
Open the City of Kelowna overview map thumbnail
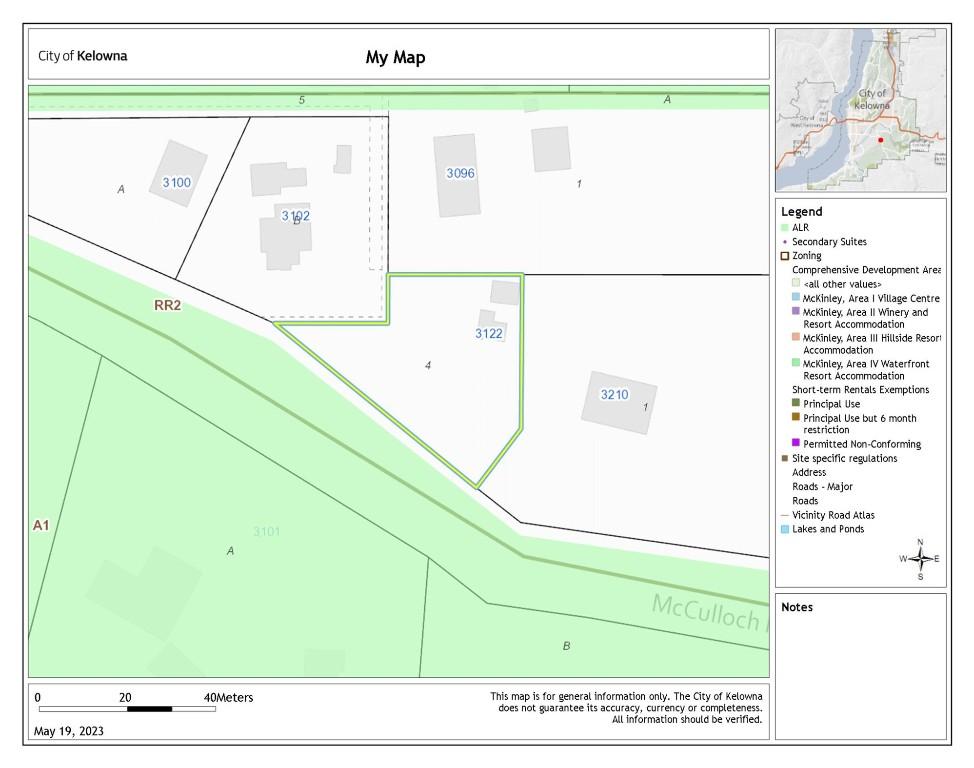(x=859, y=110)
